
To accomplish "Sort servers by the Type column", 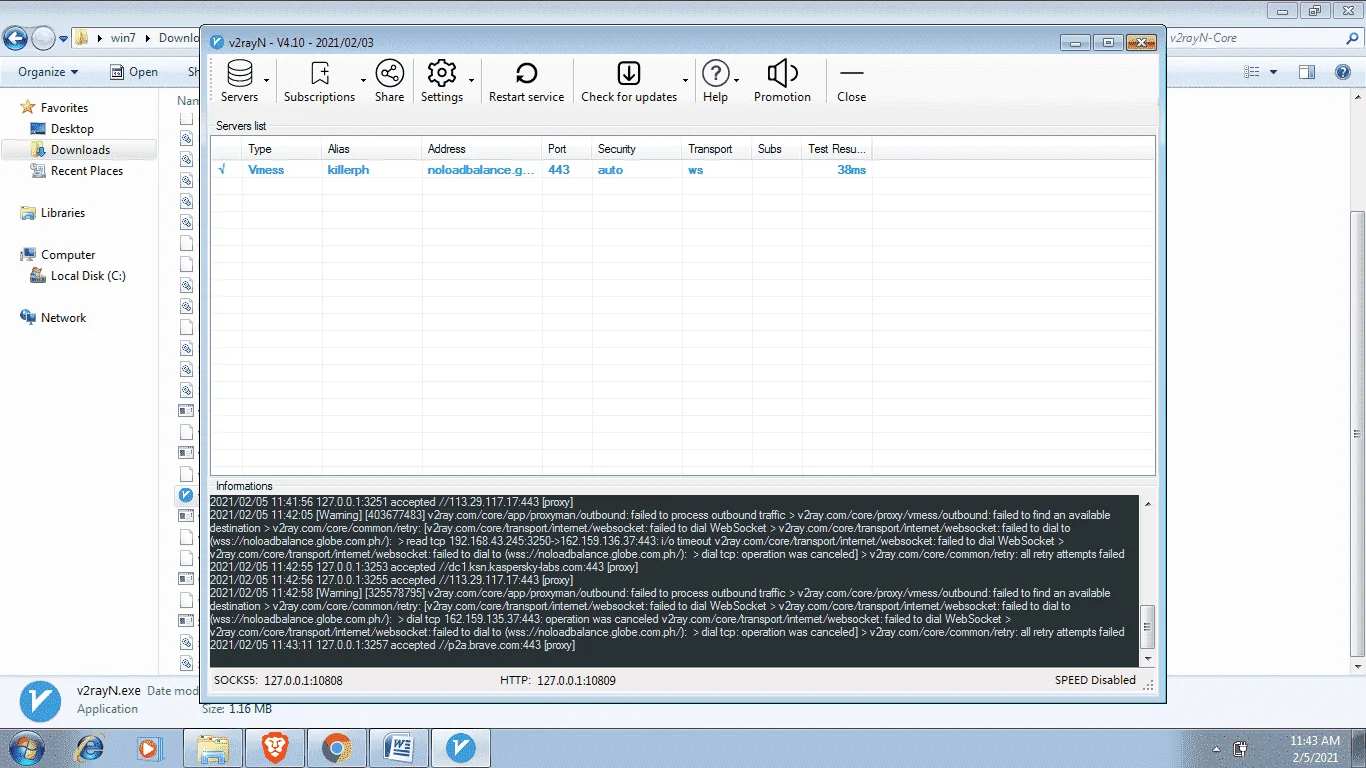I will click(x=282, y=149).
